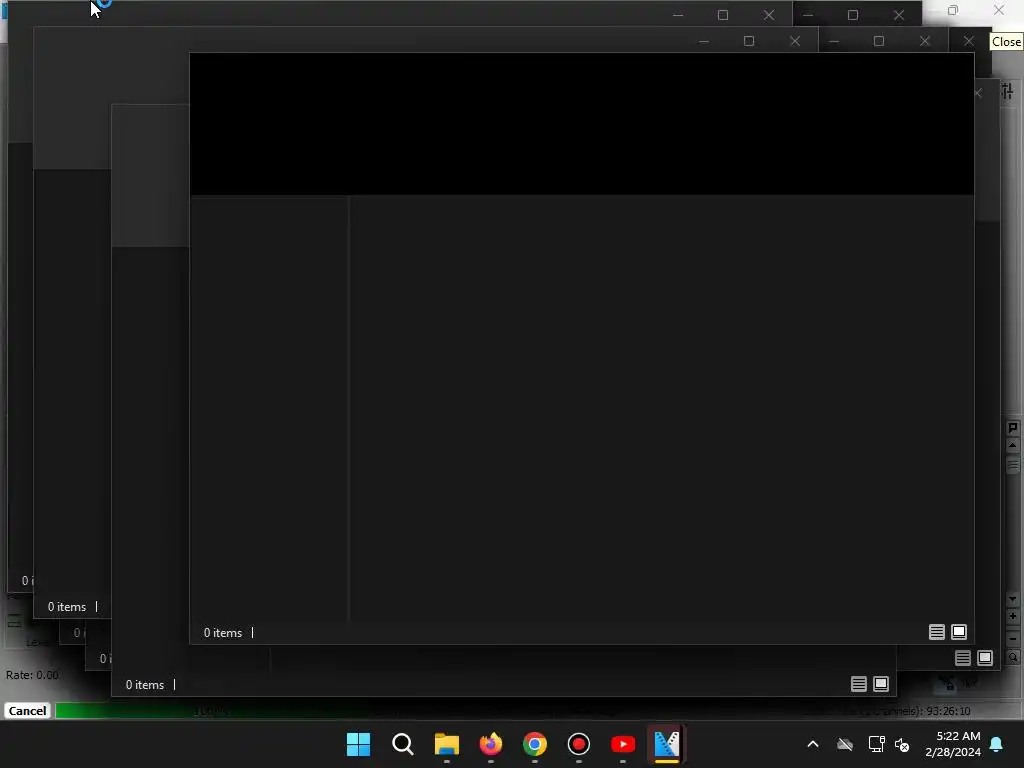Open taskbar Search

[403, 744]
